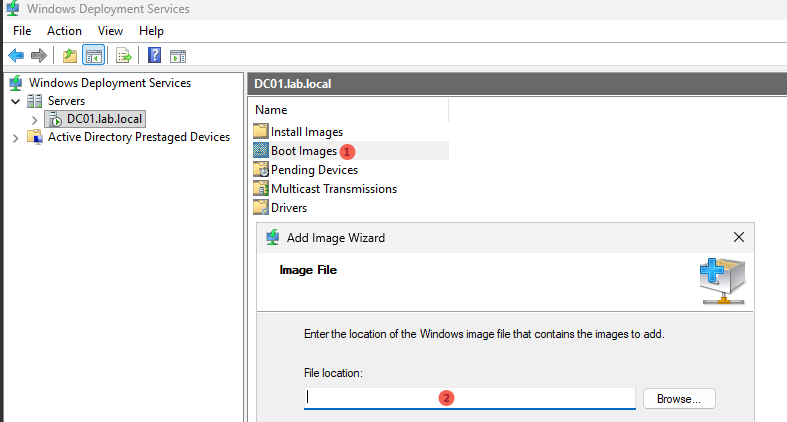Click the Browse... button

tap(679, 398)
